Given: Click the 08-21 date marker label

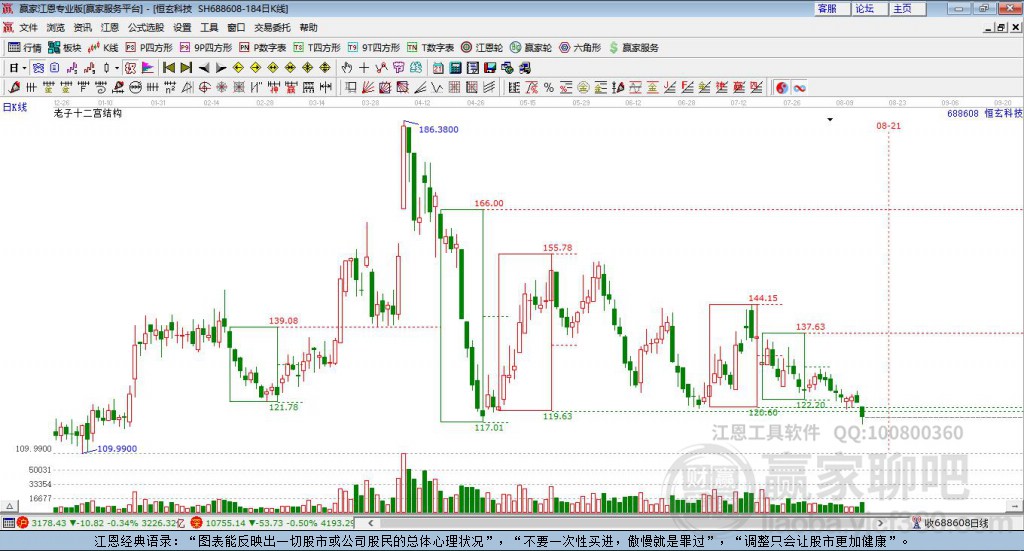Looking at the screenshot, I should pos(888,125).
